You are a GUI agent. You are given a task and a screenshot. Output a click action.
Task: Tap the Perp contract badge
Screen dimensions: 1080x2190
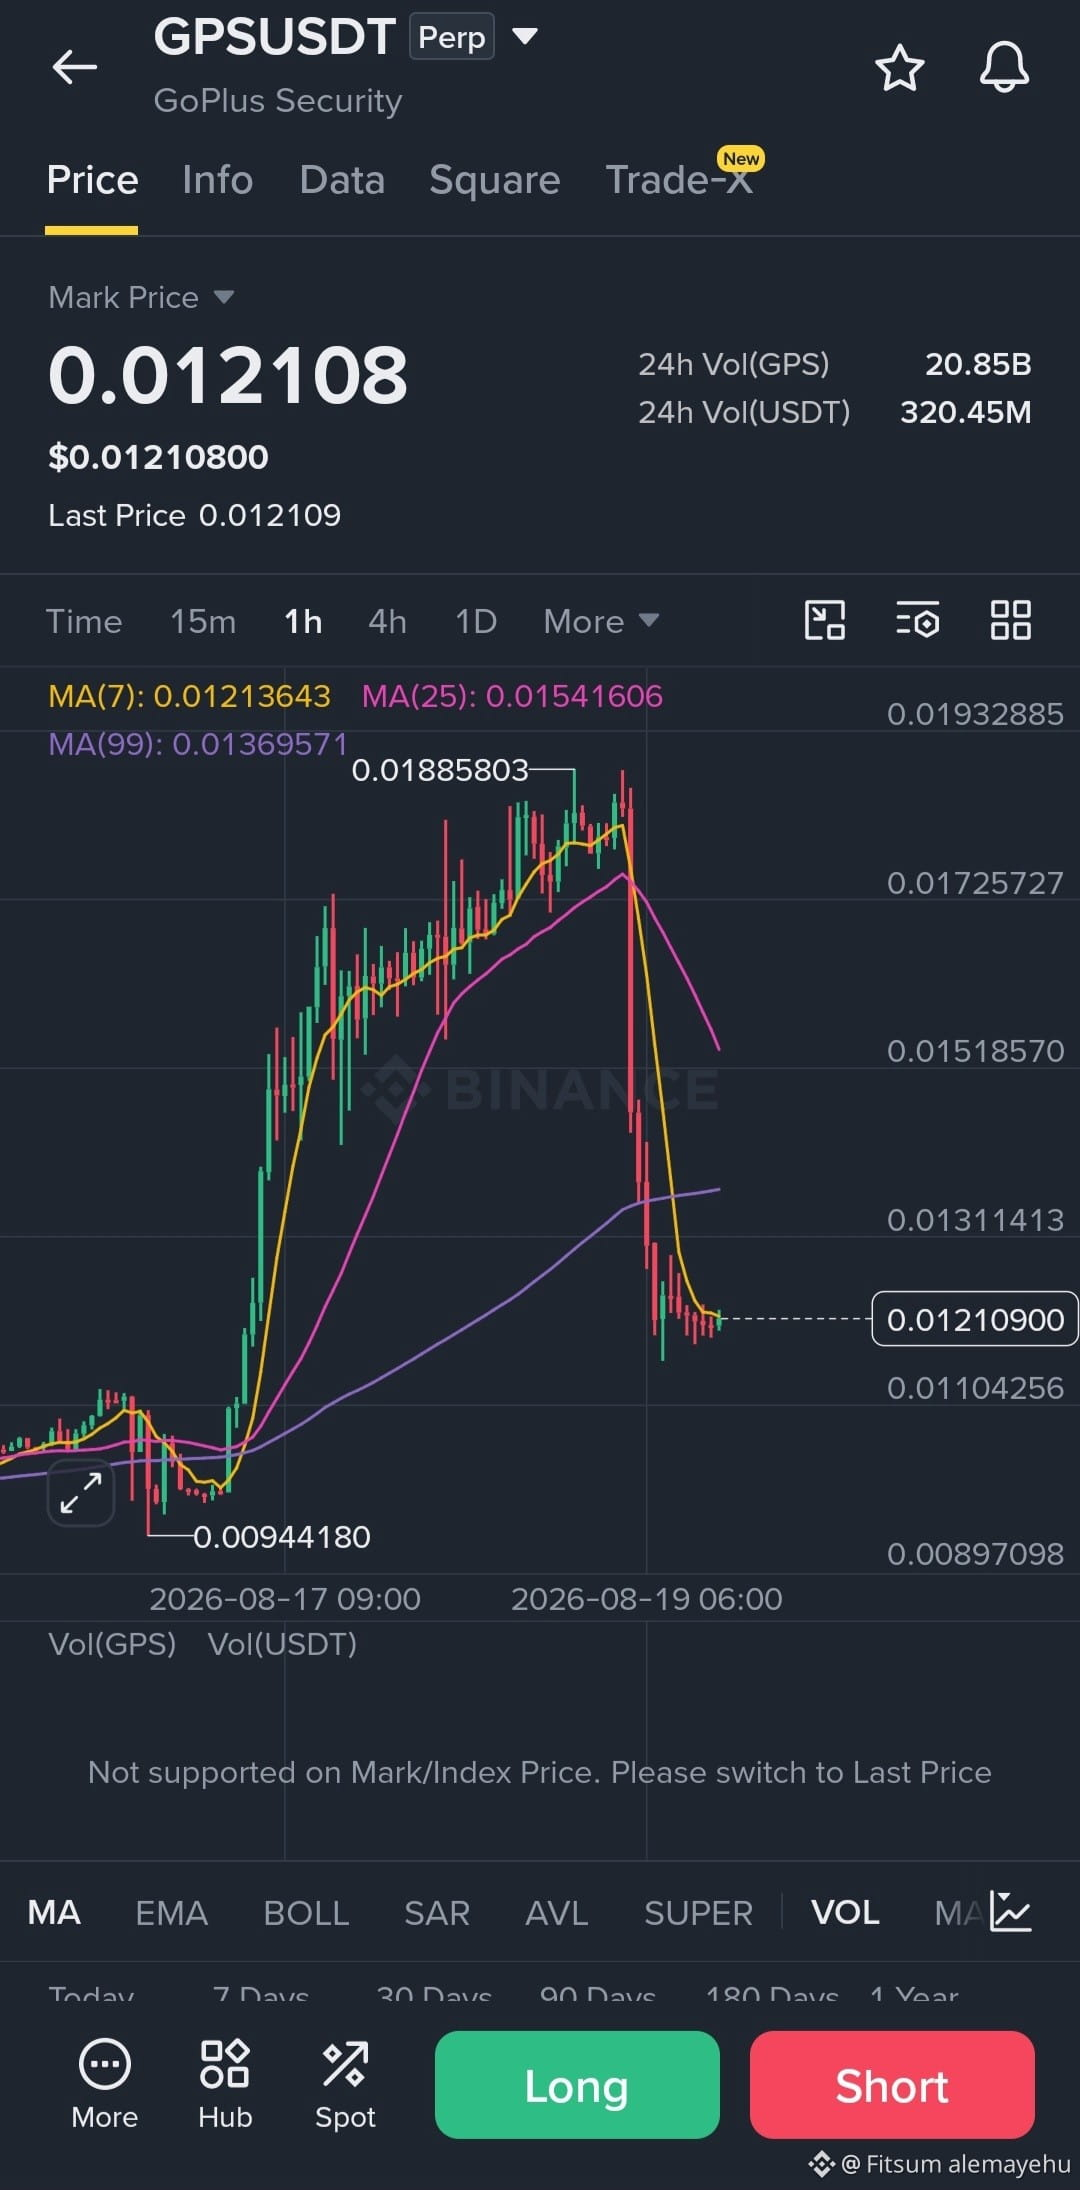(452, 37)
